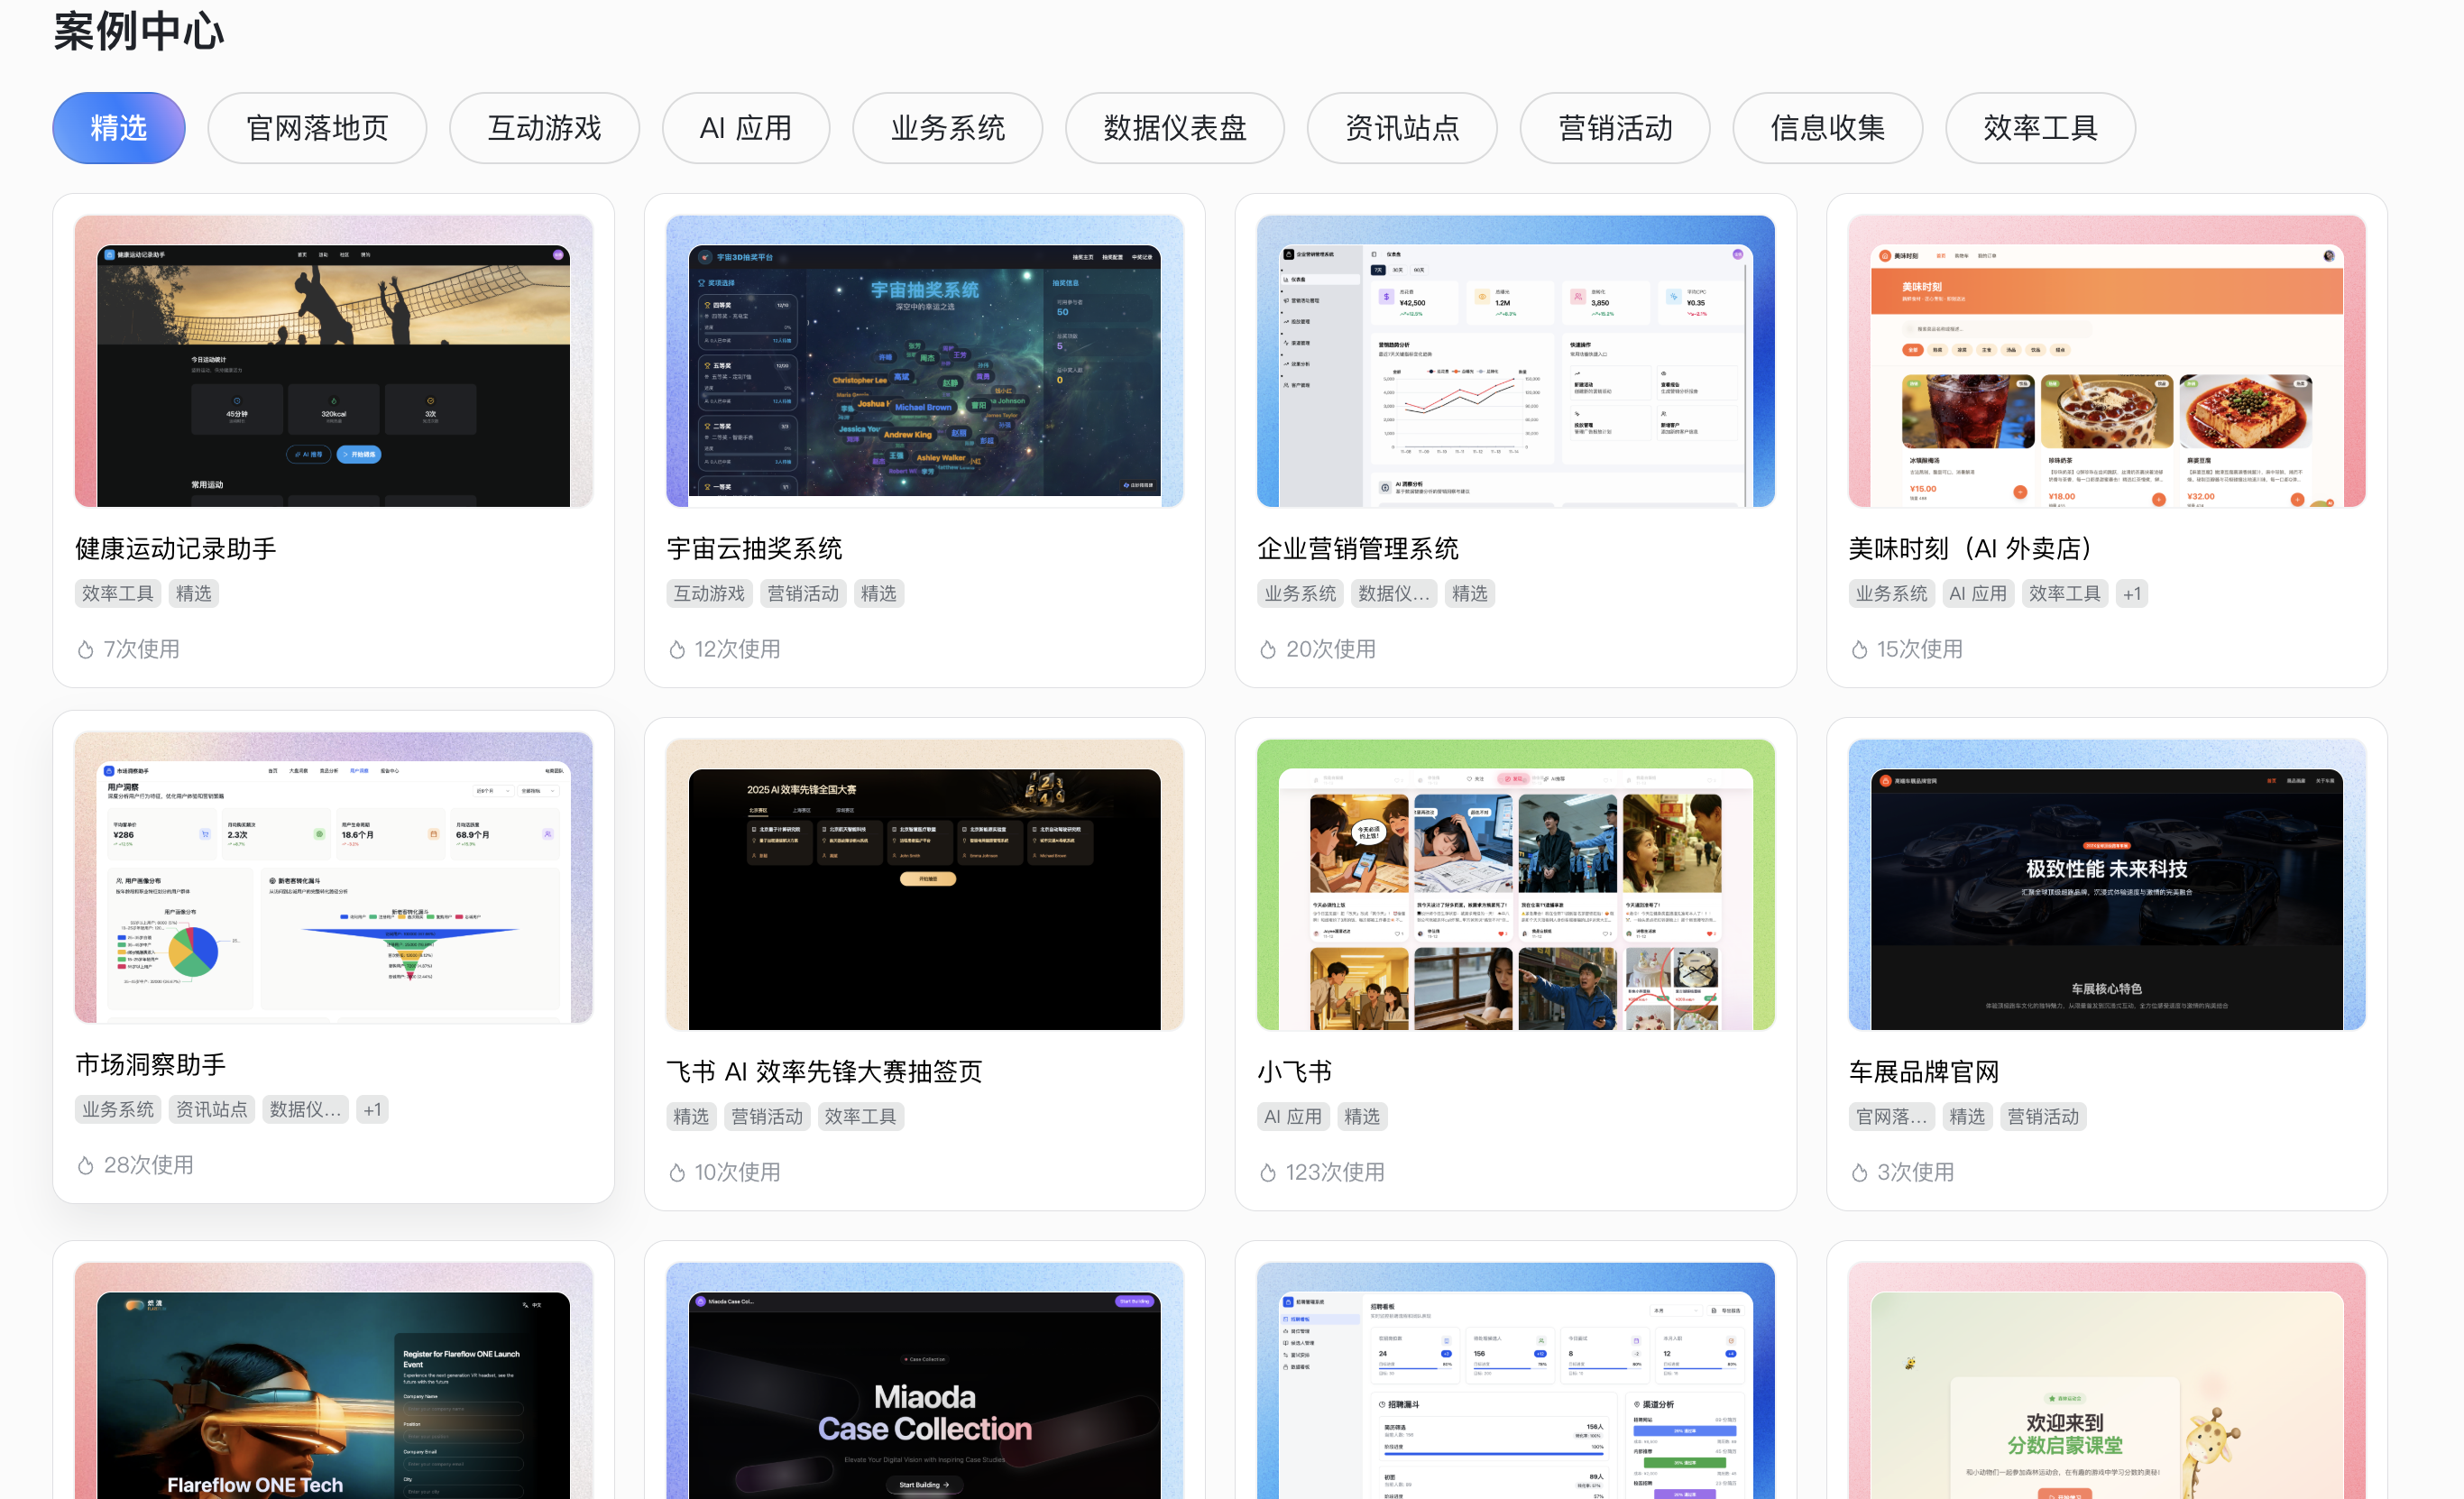The width and height of the screenshot is (2464, 1499).
Task: Click the flame icon next to 123次使用
Action: pos(1268,1173)
